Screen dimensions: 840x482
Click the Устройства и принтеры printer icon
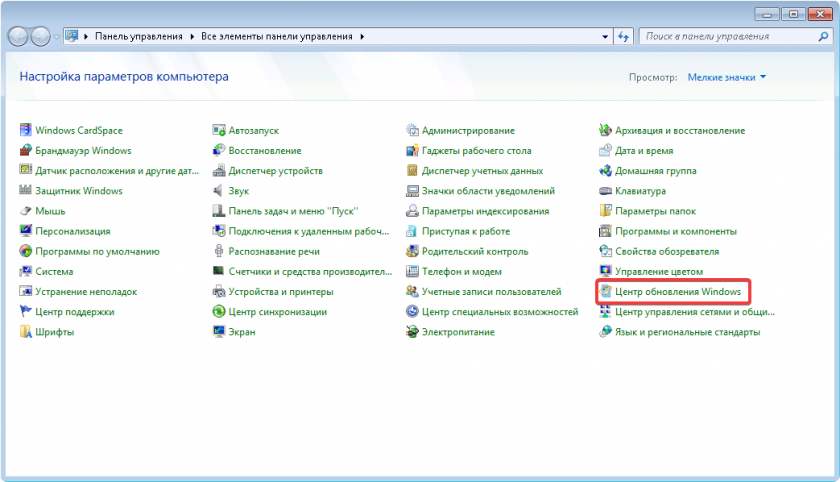pos(219,292)
